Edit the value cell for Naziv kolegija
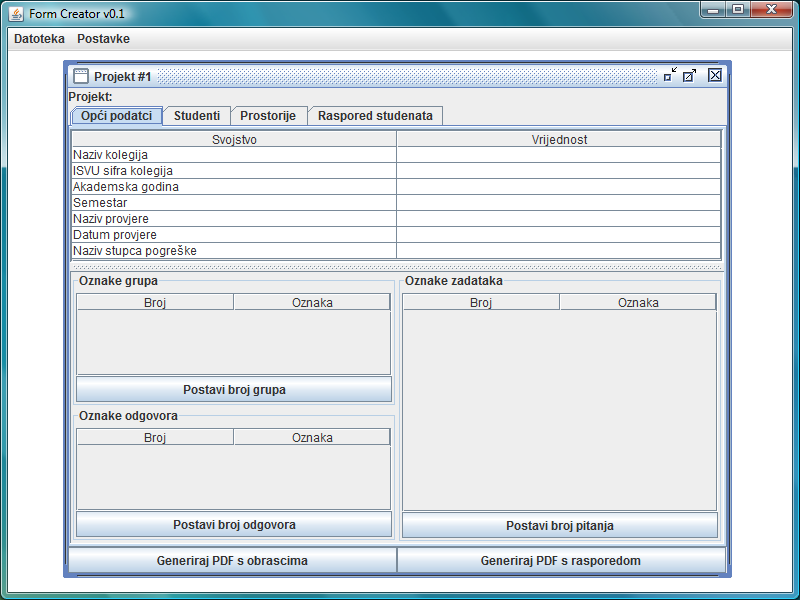Screen dimensions: 800x600 (558, 155)
